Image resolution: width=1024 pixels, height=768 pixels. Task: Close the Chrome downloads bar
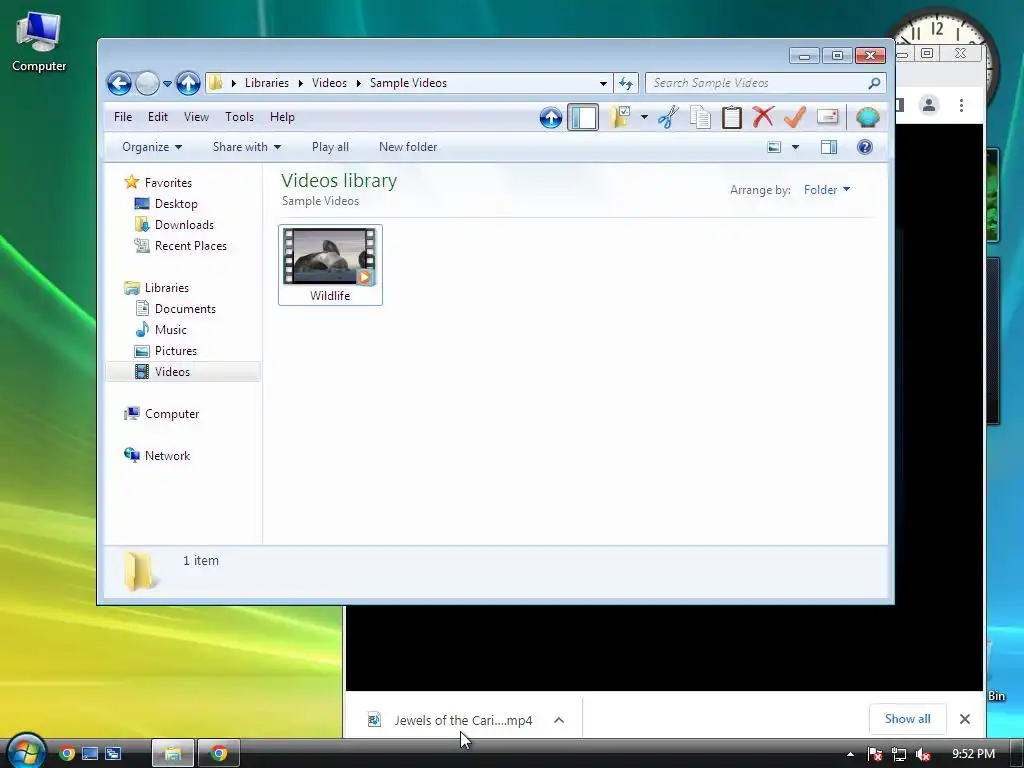coord(965,719)
